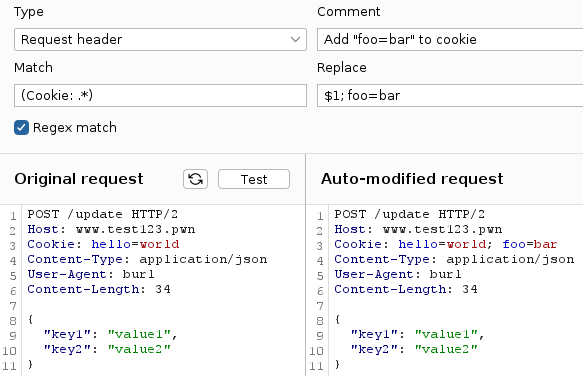Click the Auto-modified request heading
583x376 pixels.
click(x=412, y=179)
